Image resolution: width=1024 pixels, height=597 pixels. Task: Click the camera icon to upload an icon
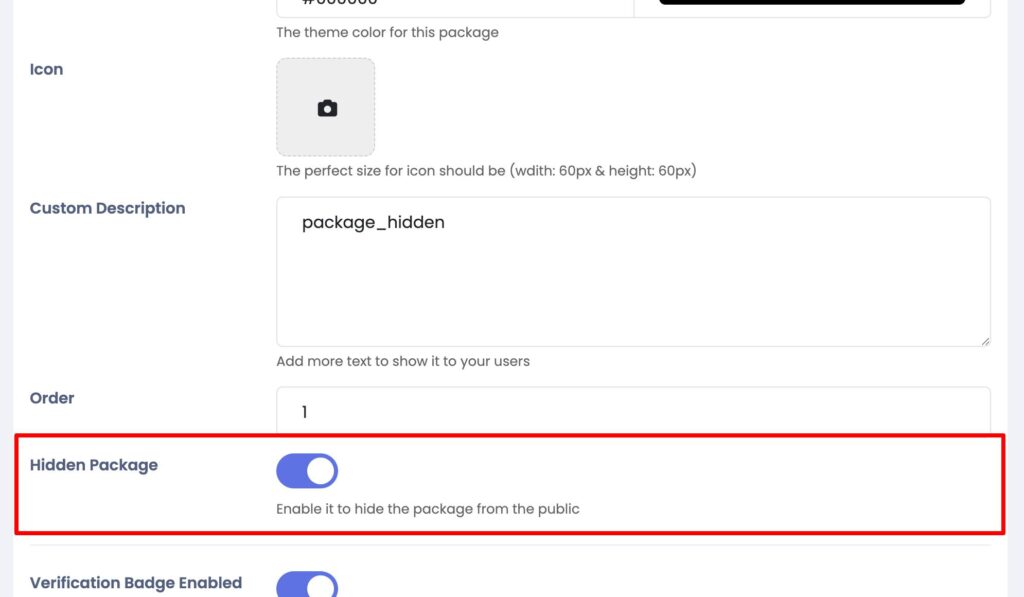[x=327, y=108]
